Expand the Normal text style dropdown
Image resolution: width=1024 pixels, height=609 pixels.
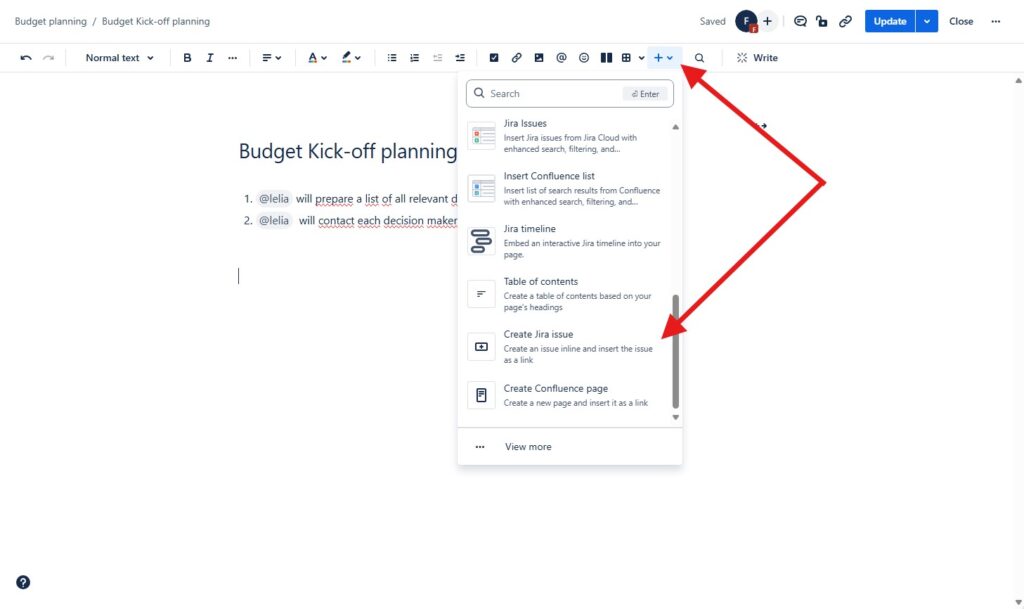coord(117,57)
